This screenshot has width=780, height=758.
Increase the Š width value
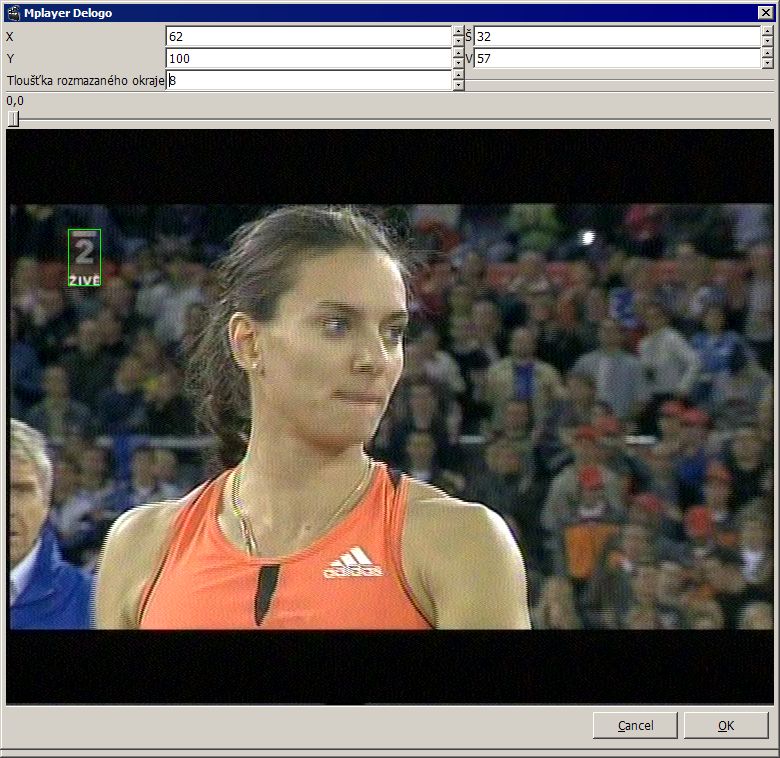tap(768, 31)
